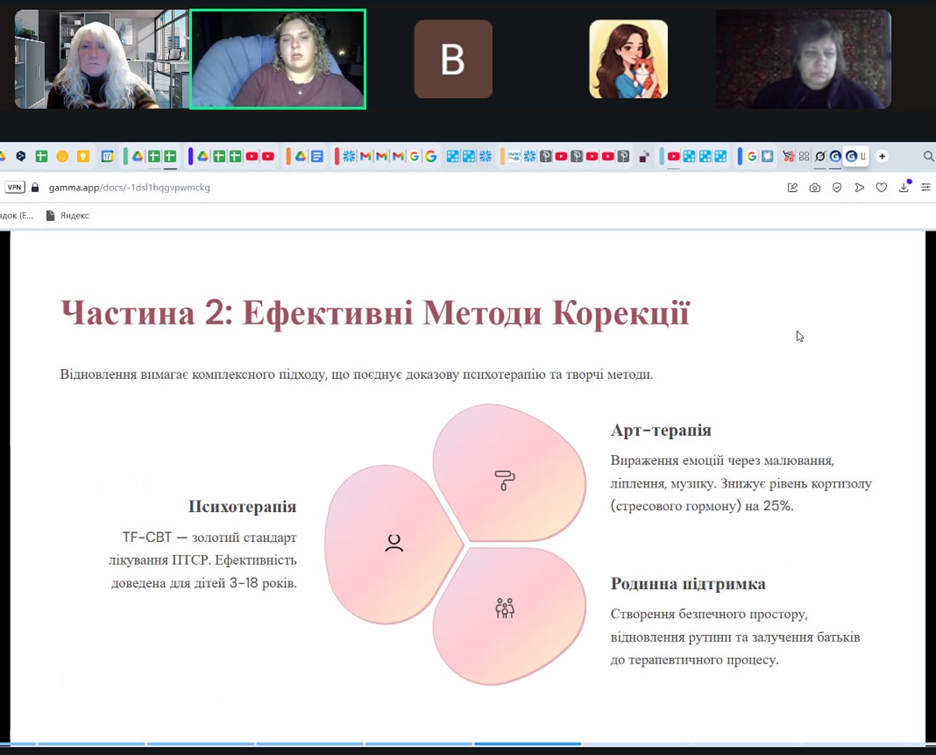Click the send arrow icon in address bar
Screen dimensions: 936x755
click(859, 187)
